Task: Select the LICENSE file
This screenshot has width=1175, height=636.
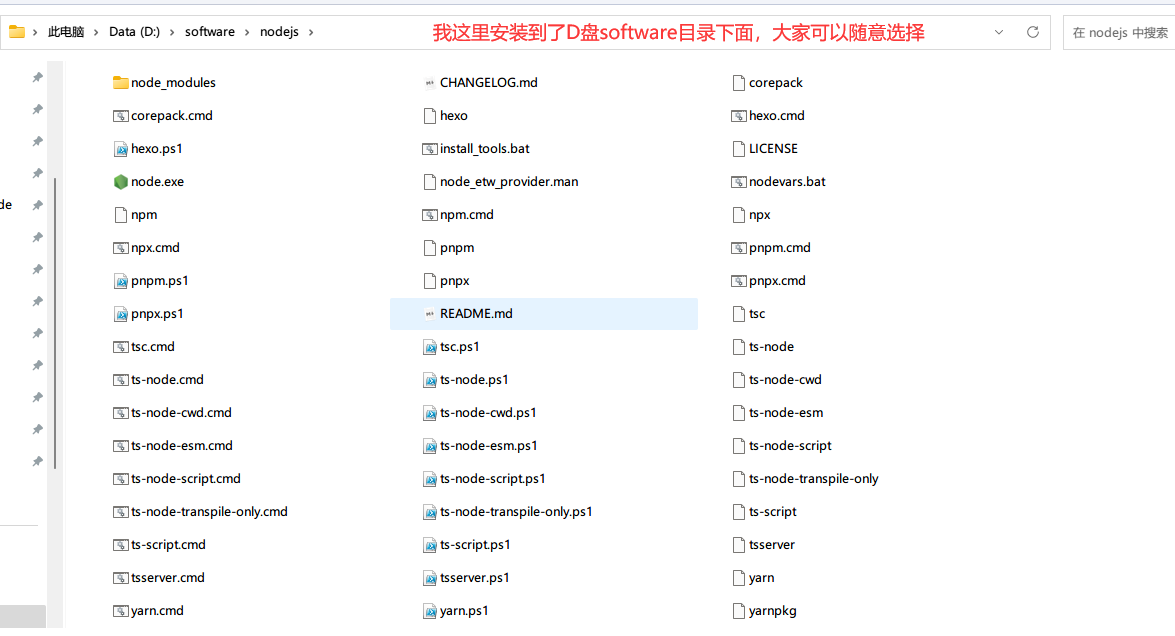Action: (x=772, y=149)
